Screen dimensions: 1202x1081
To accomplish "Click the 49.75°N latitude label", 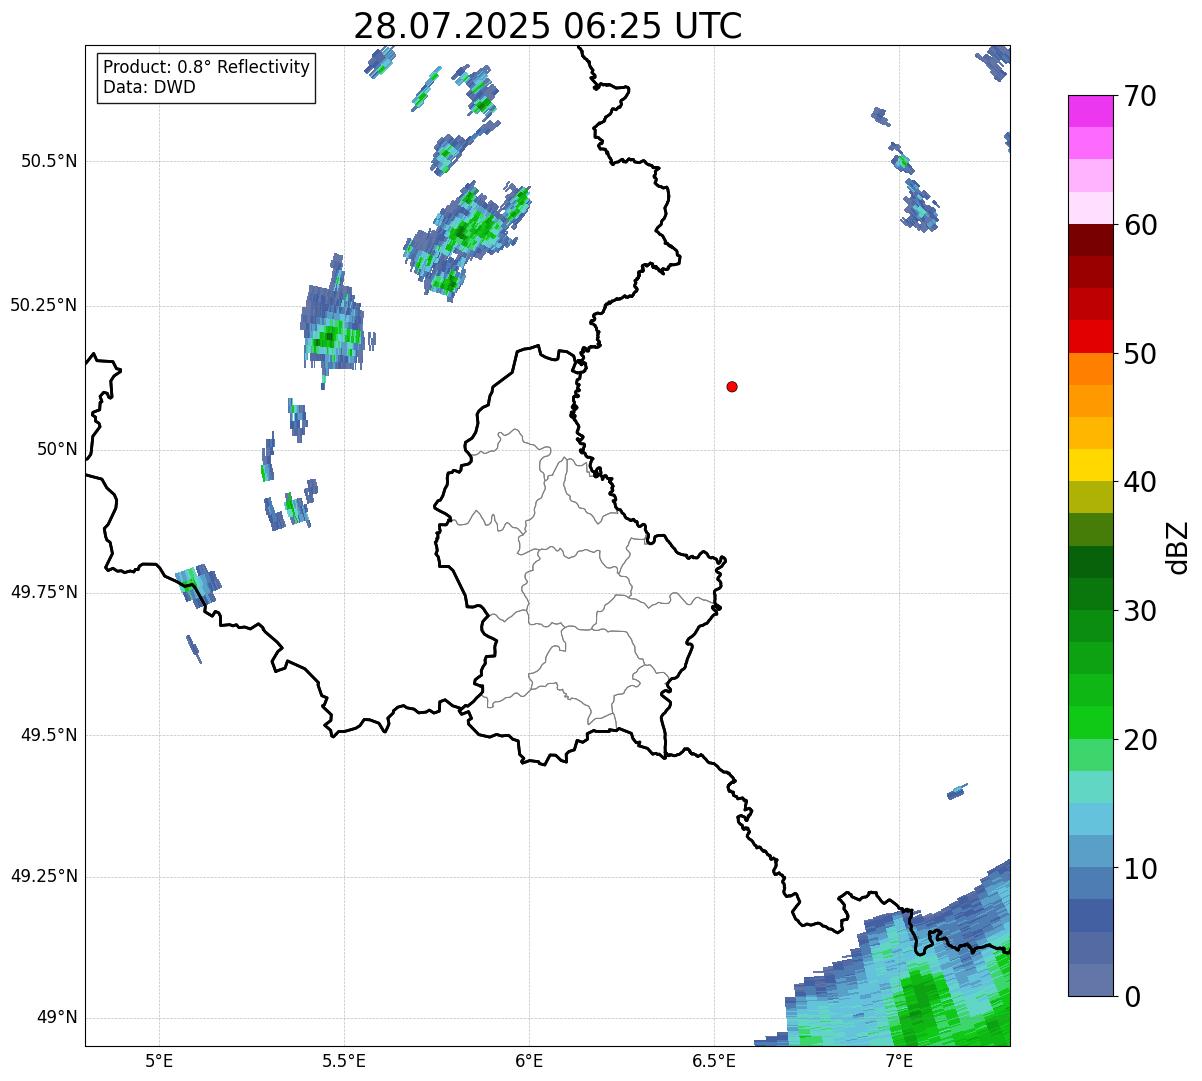I will click(x=43, y=592).
